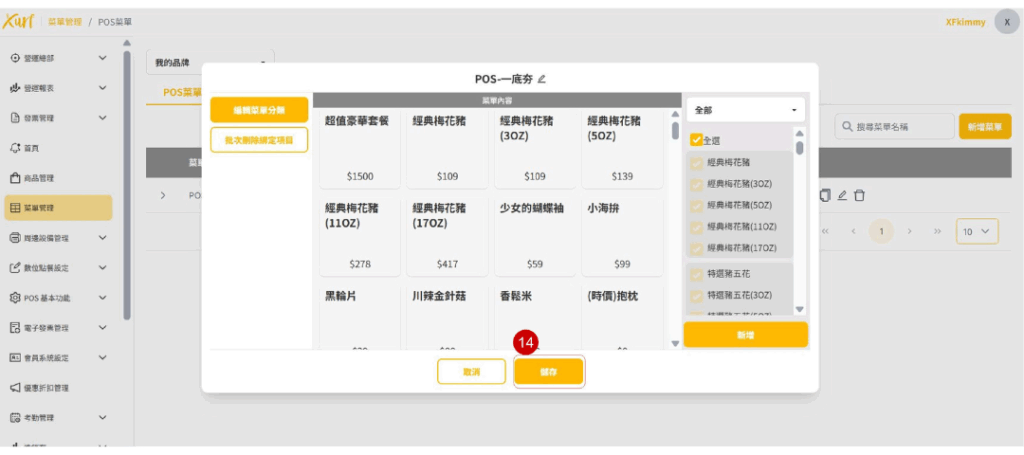Click the menu content grid scrollbar
This screenshot has height=455, width=1024.
tap(675, 131)
